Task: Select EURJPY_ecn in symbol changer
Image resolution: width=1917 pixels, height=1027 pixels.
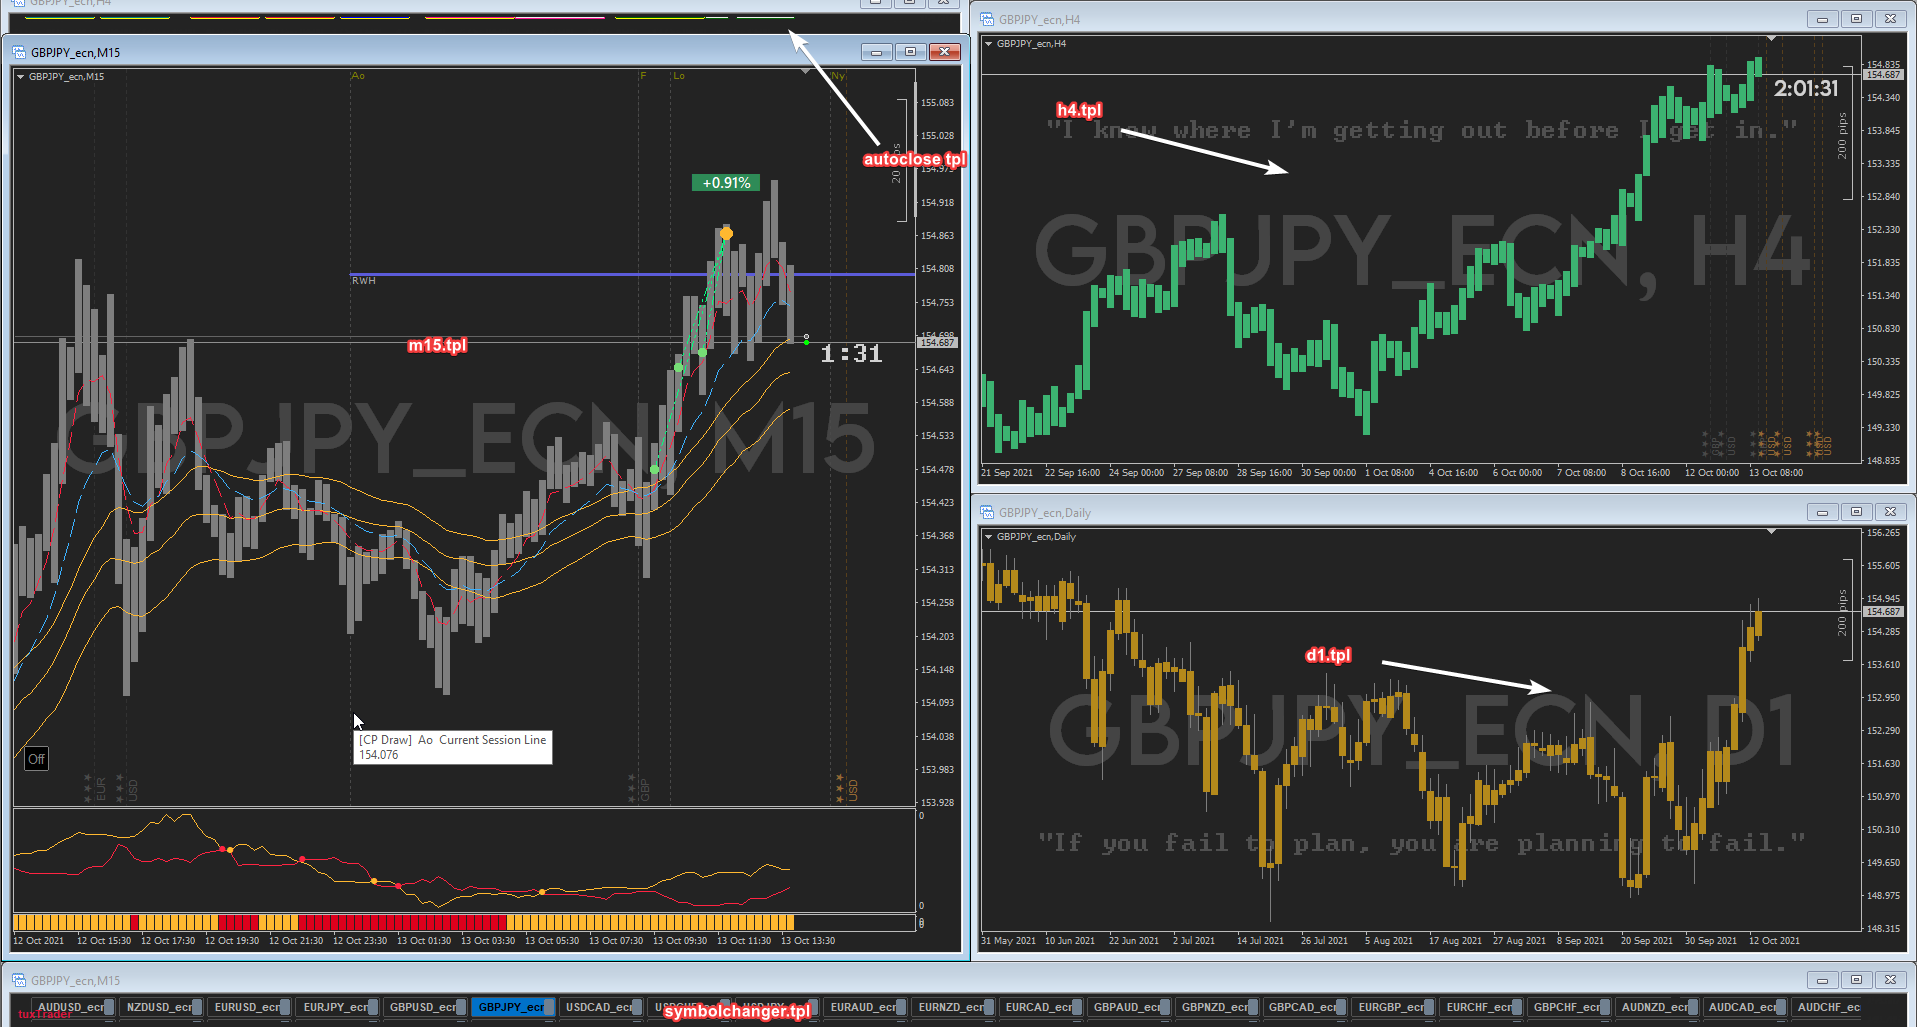Action: (x=337, y=1007)
